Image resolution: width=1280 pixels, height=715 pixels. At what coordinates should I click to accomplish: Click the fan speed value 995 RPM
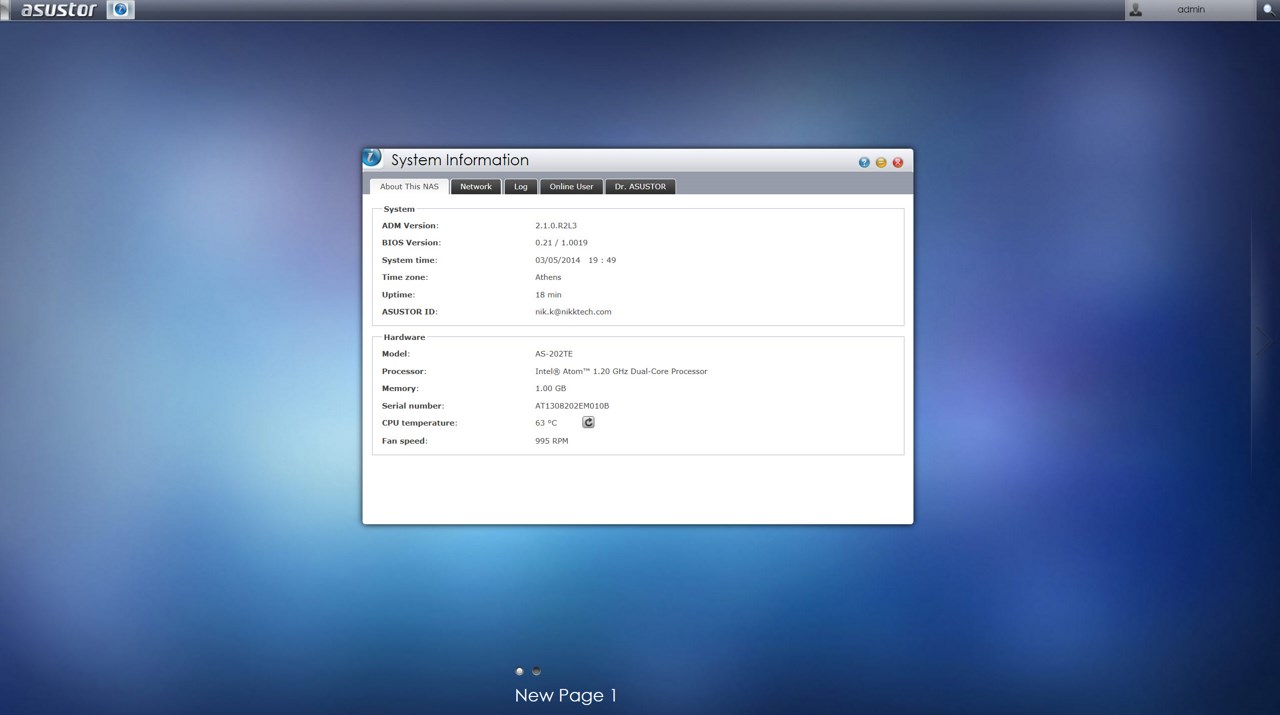(x=552, y=441)
